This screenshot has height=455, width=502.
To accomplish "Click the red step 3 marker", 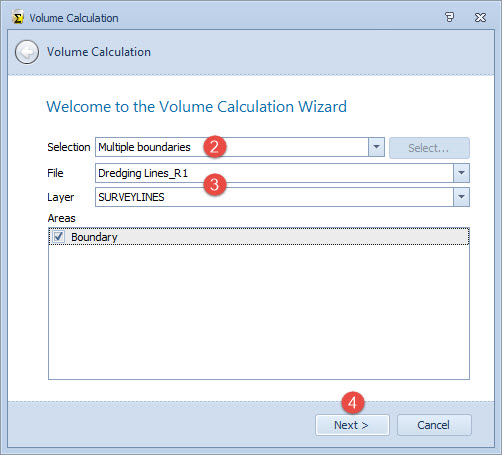I will 215,184.
